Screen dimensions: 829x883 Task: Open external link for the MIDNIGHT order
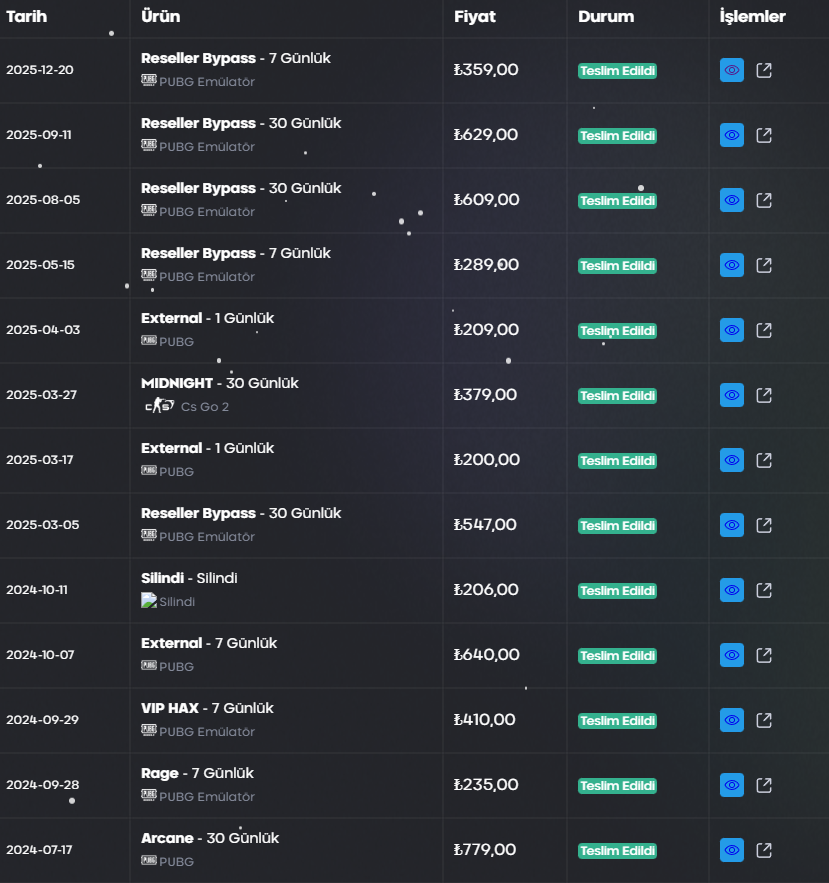[764, 395]
